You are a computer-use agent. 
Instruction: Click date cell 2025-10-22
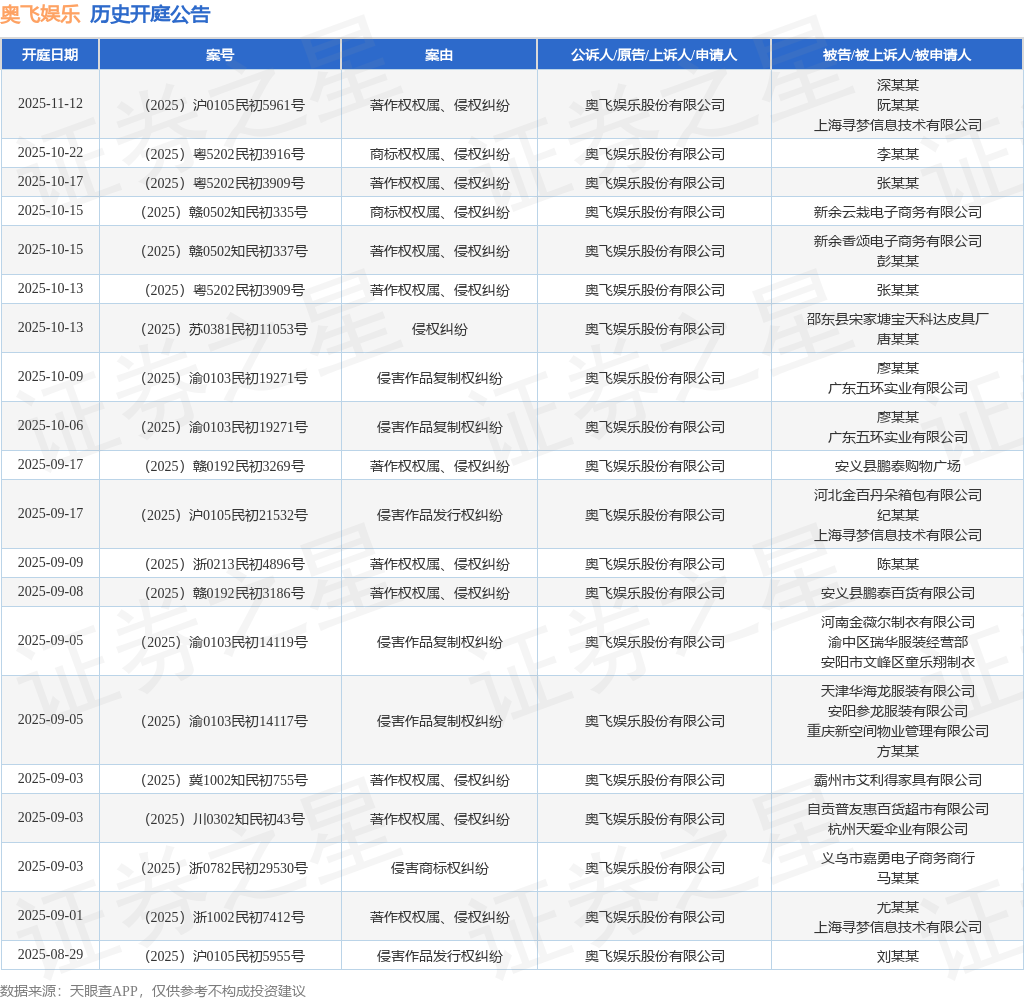click(x=50, y=152)
